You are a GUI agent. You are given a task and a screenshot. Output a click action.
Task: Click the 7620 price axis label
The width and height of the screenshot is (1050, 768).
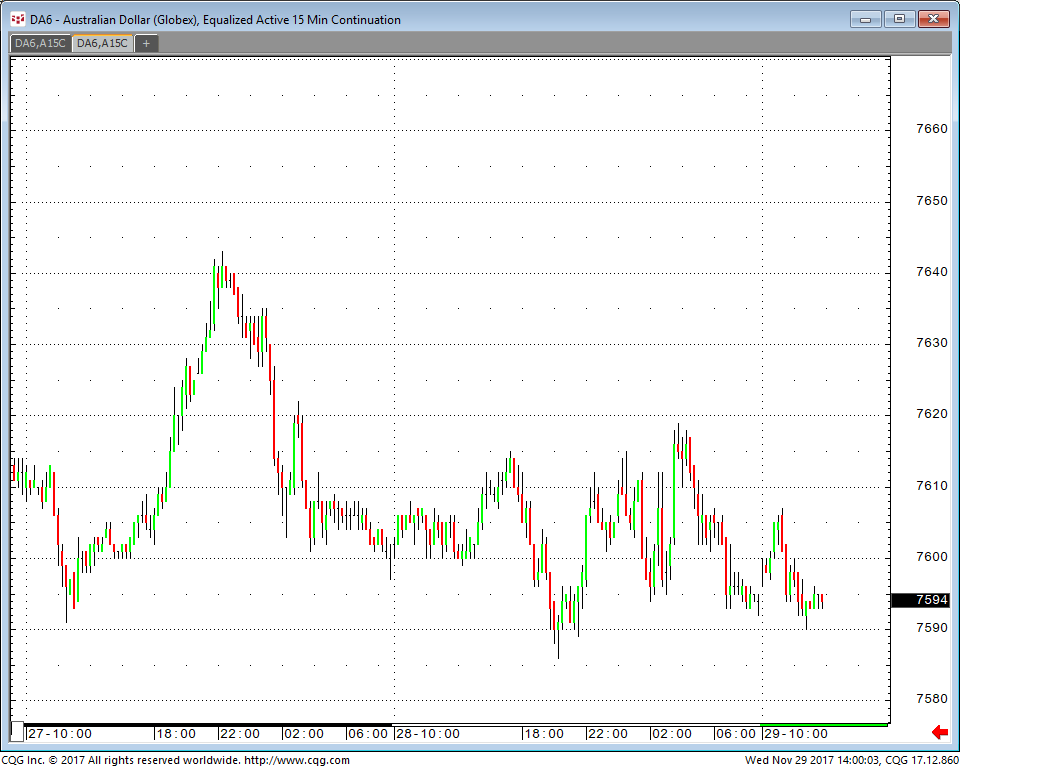pyautogui.click(x=931, y=413)
